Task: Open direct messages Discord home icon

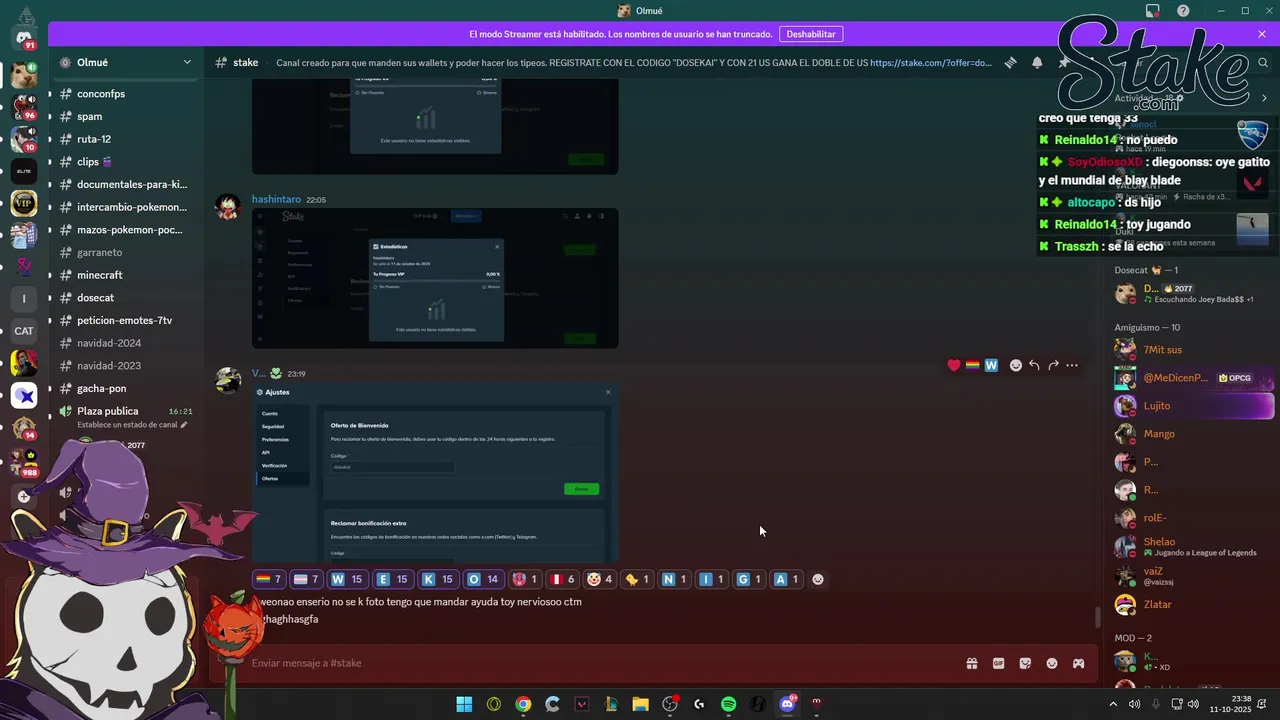Action: [24, 38]
